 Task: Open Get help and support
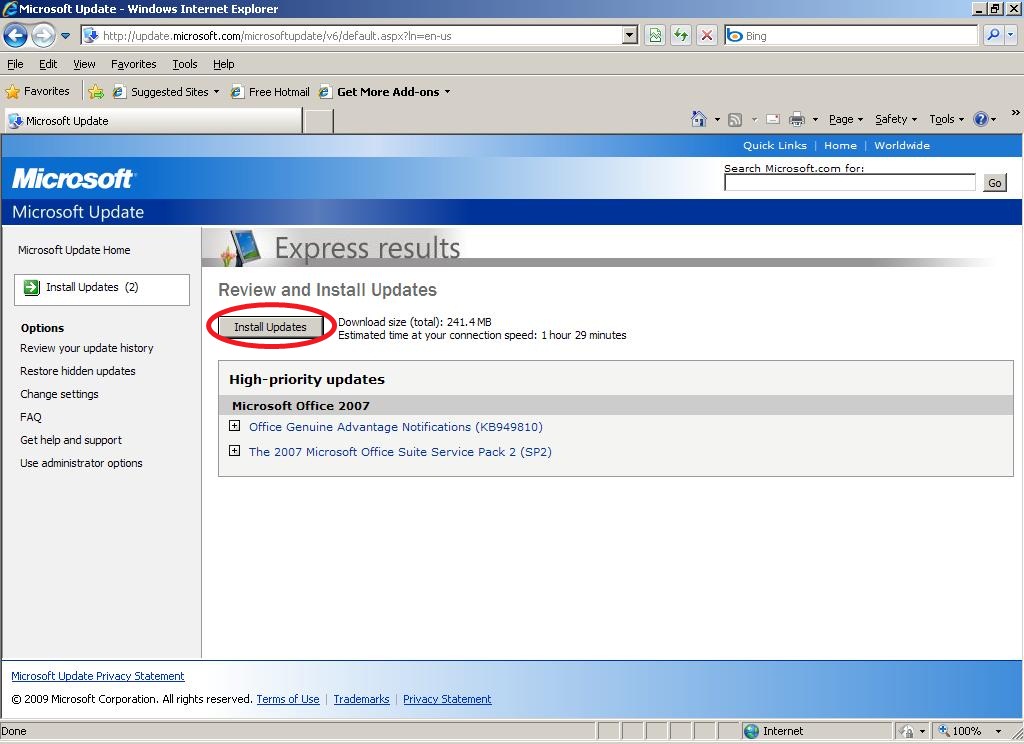[x=71, y=440]
